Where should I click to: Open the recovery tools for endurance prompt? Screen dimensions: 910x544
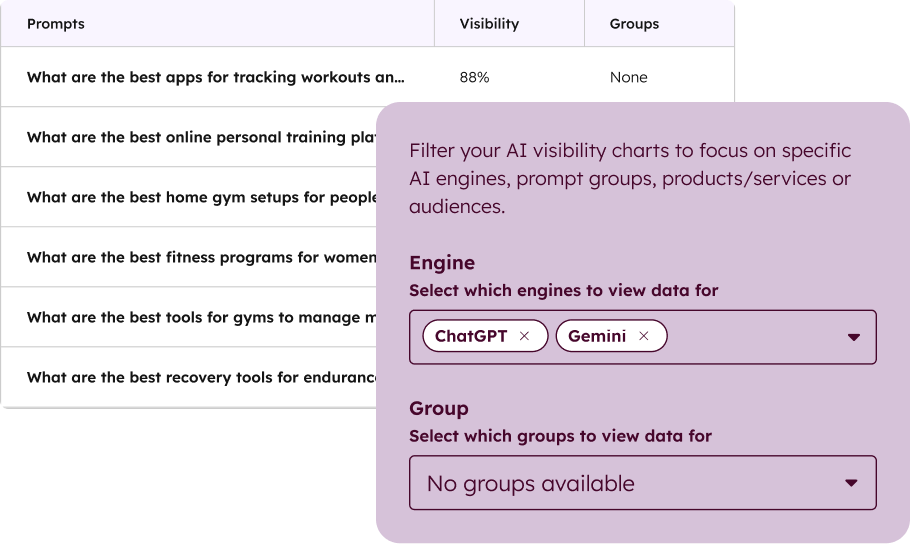pyautogui.click(x=200, y=377)
